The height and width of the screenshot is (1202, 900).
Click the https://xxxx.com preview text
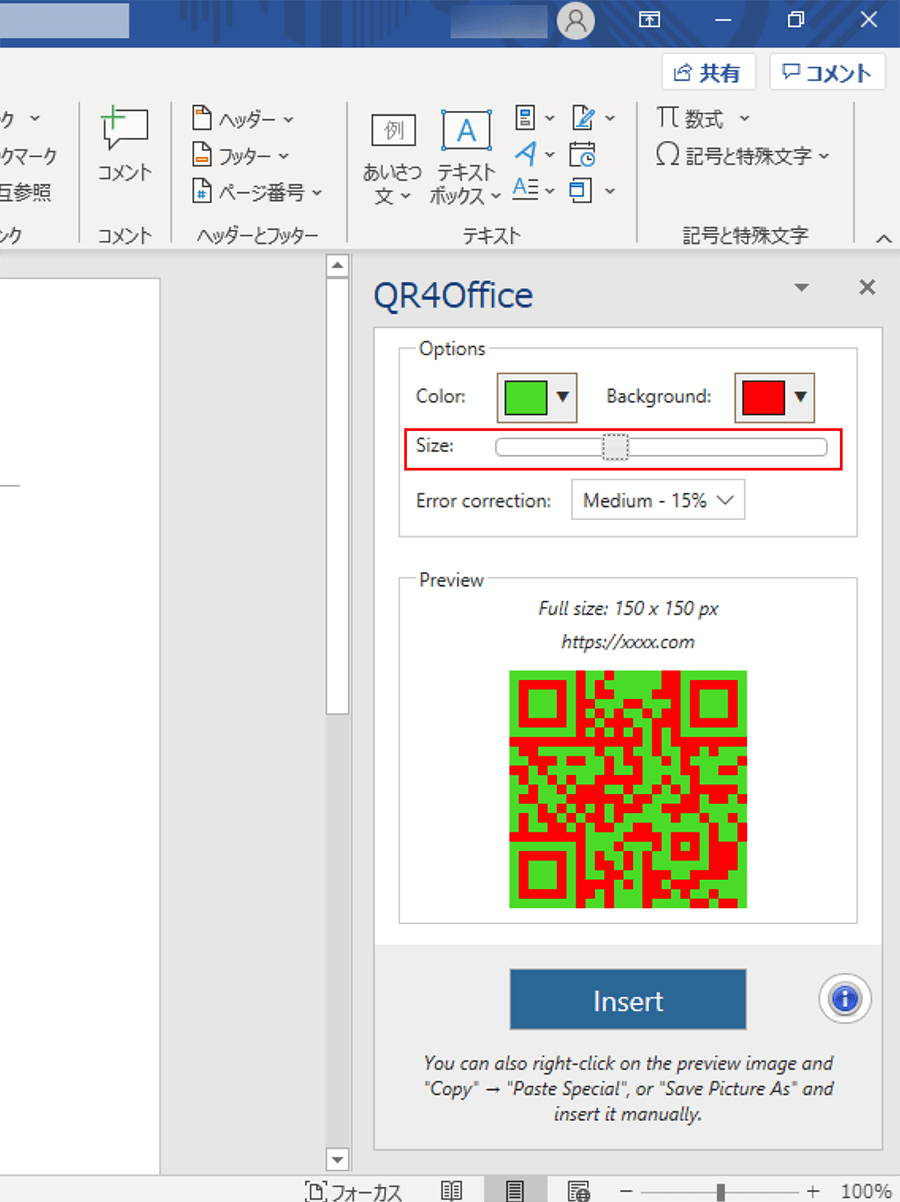[x=628, y=642]
